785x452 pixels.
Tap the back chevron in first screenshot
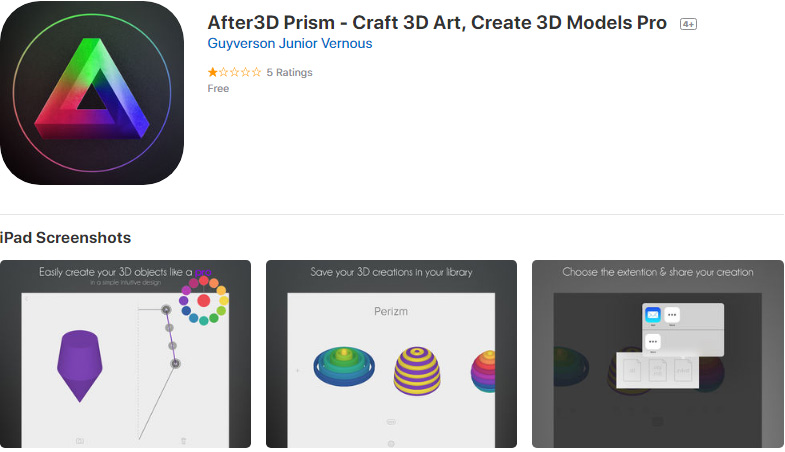(27, 299)
